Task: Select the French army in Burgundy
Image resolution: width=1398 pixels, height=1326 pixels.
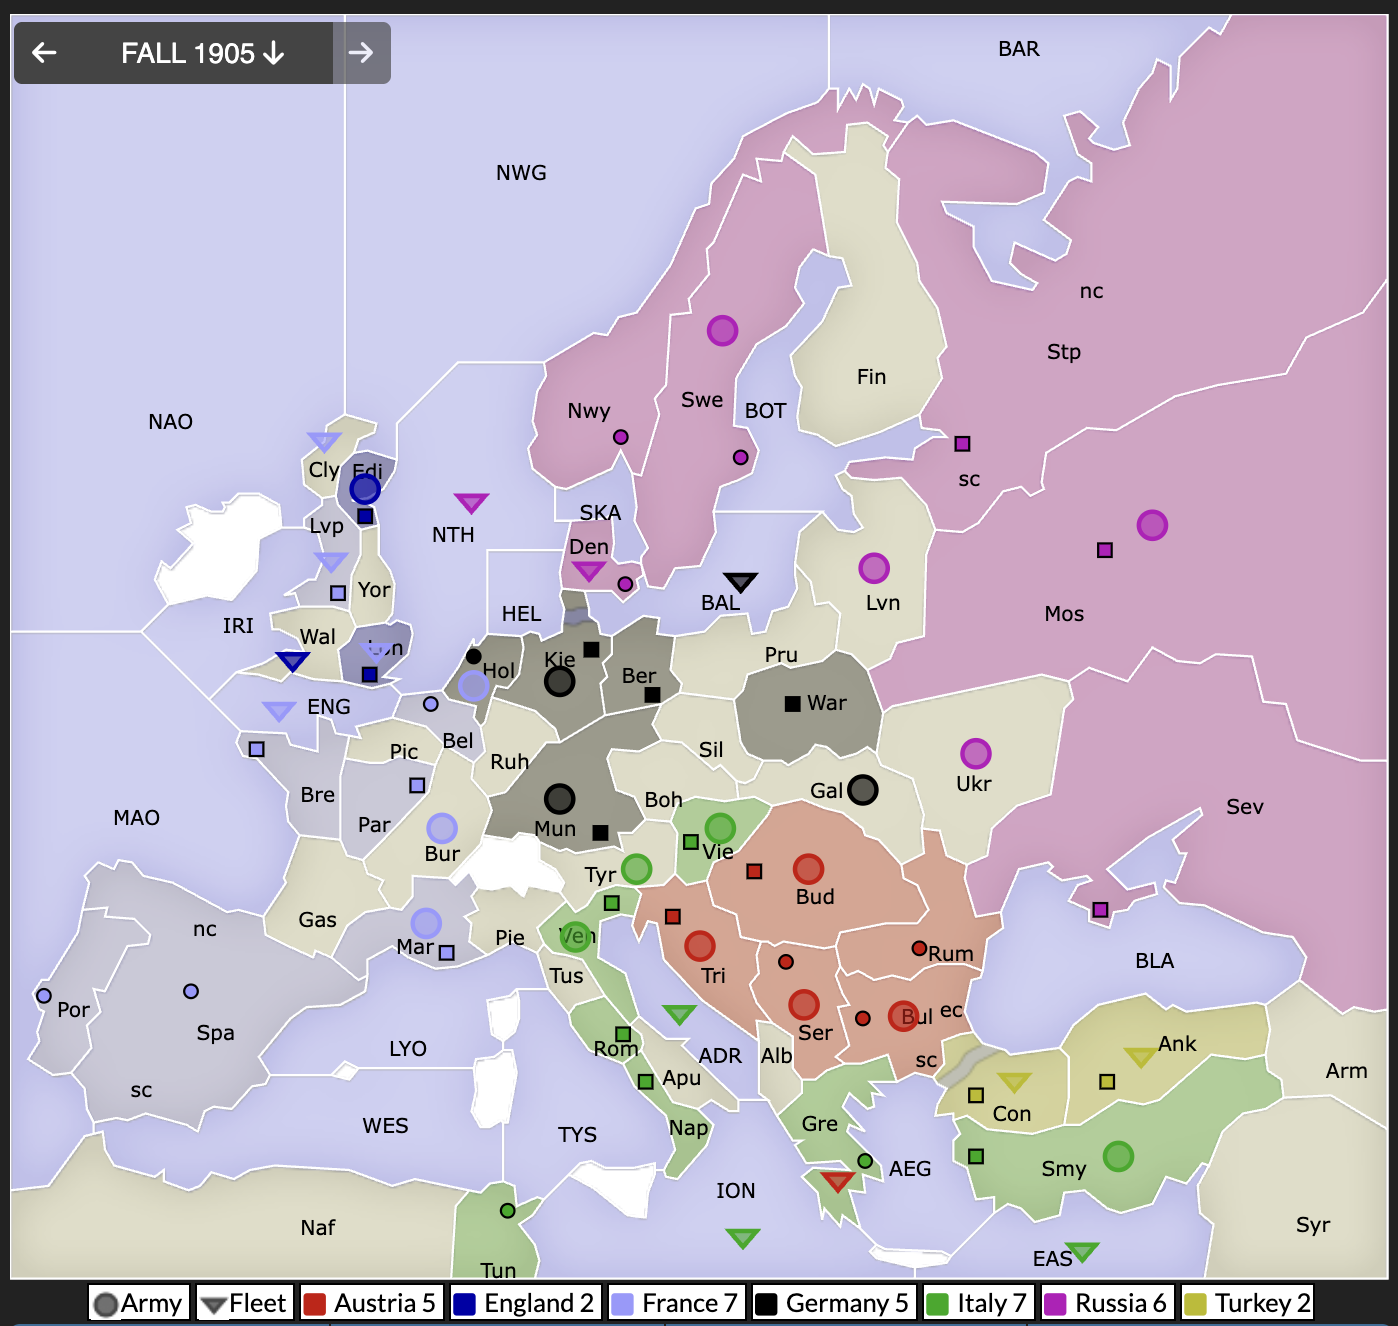Action: pyautogui.click(x=442, y=828)
